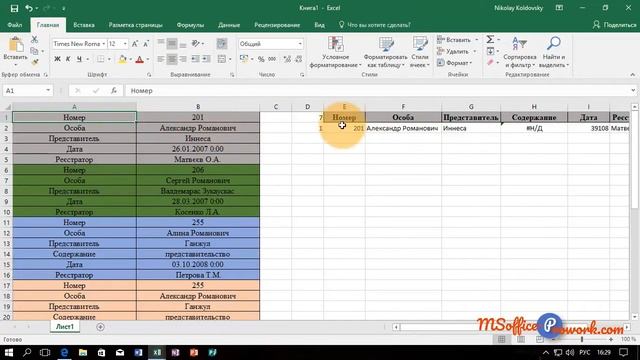This screenshot has height=360, width=640.
Task: Click the Clear eraser icon
Action: coord(490,62)
